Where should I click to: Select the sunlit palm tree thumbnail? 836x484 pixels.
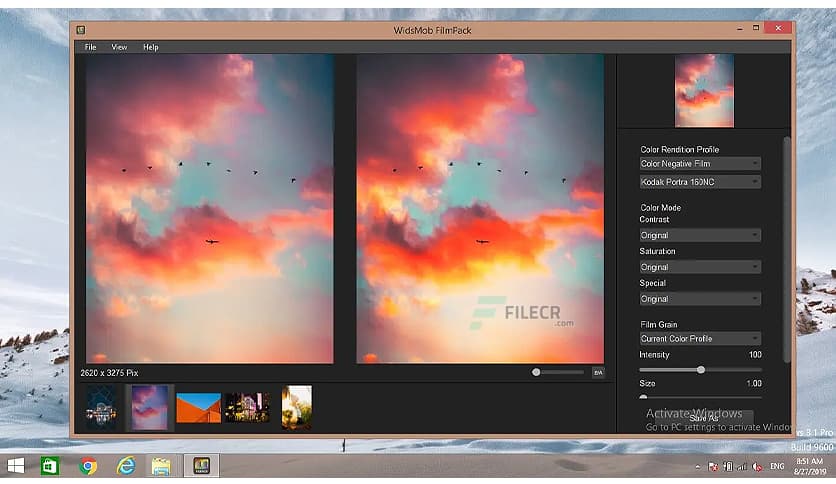coord(296,408)
